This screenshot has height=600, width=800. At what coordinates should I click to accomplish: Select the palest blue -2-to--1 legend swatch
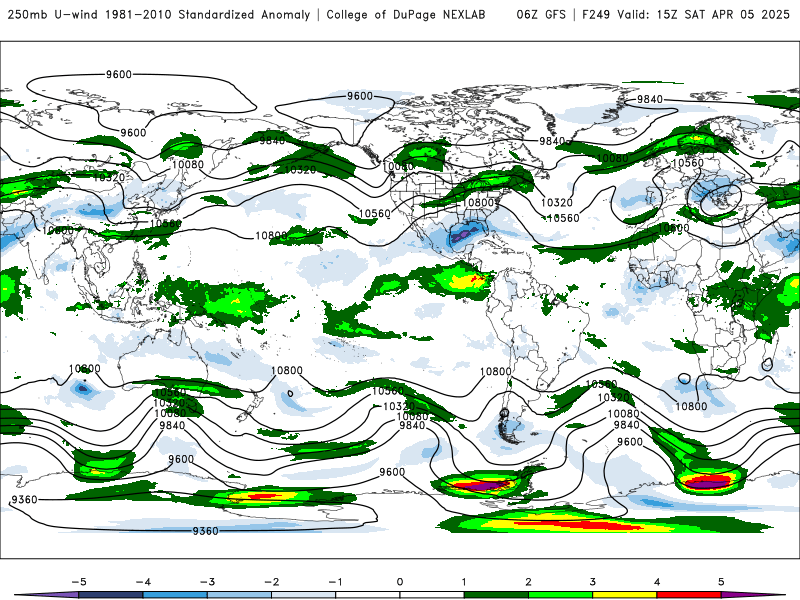pyautogui.click(x=304, y=595)
